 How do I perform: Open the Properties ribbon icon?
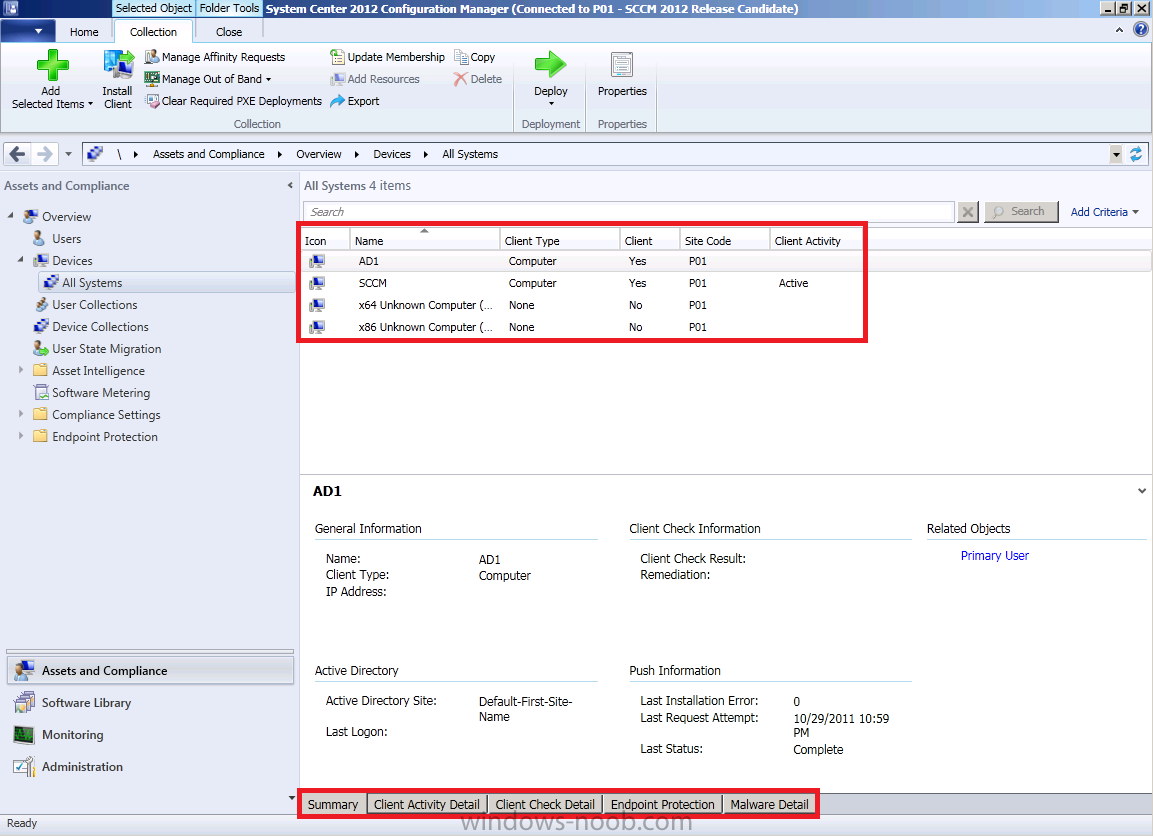622,65
